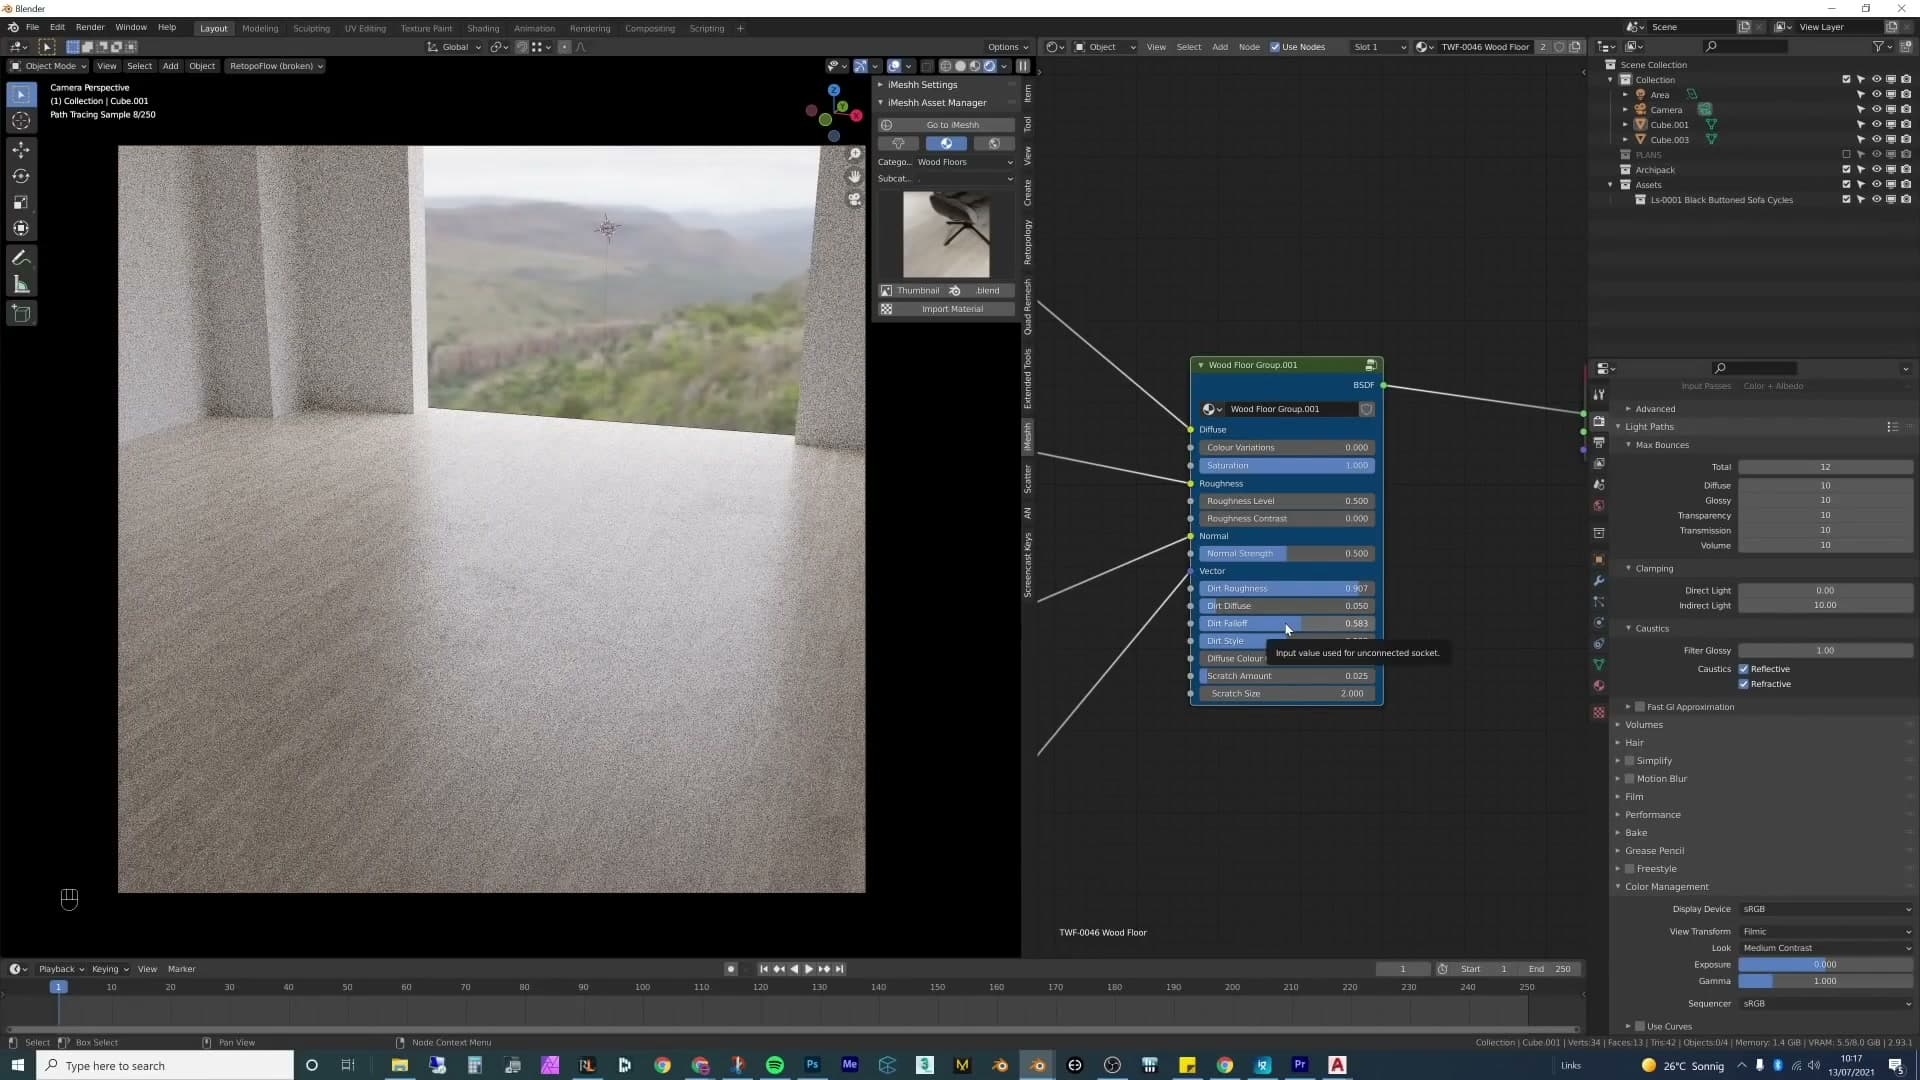Collapse the Light Paths panel
The image size is (1920, 1080).
1649,427
